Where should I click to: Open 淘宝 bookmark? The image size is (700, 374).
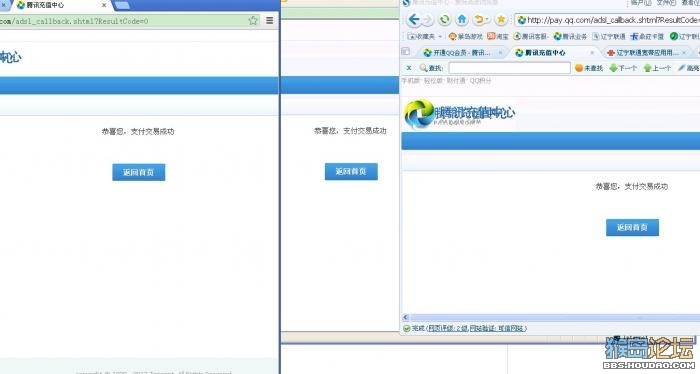(x=498, y=36)
